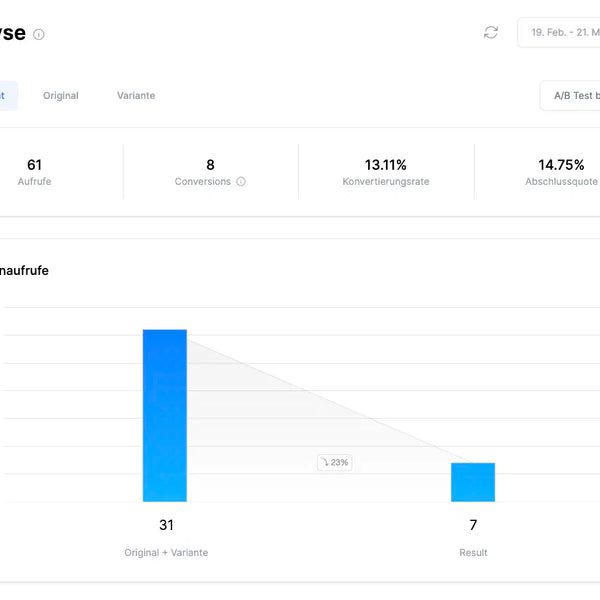Click the Conversions count of 8
Screen dimensions: 600x600
coord(210,165)
